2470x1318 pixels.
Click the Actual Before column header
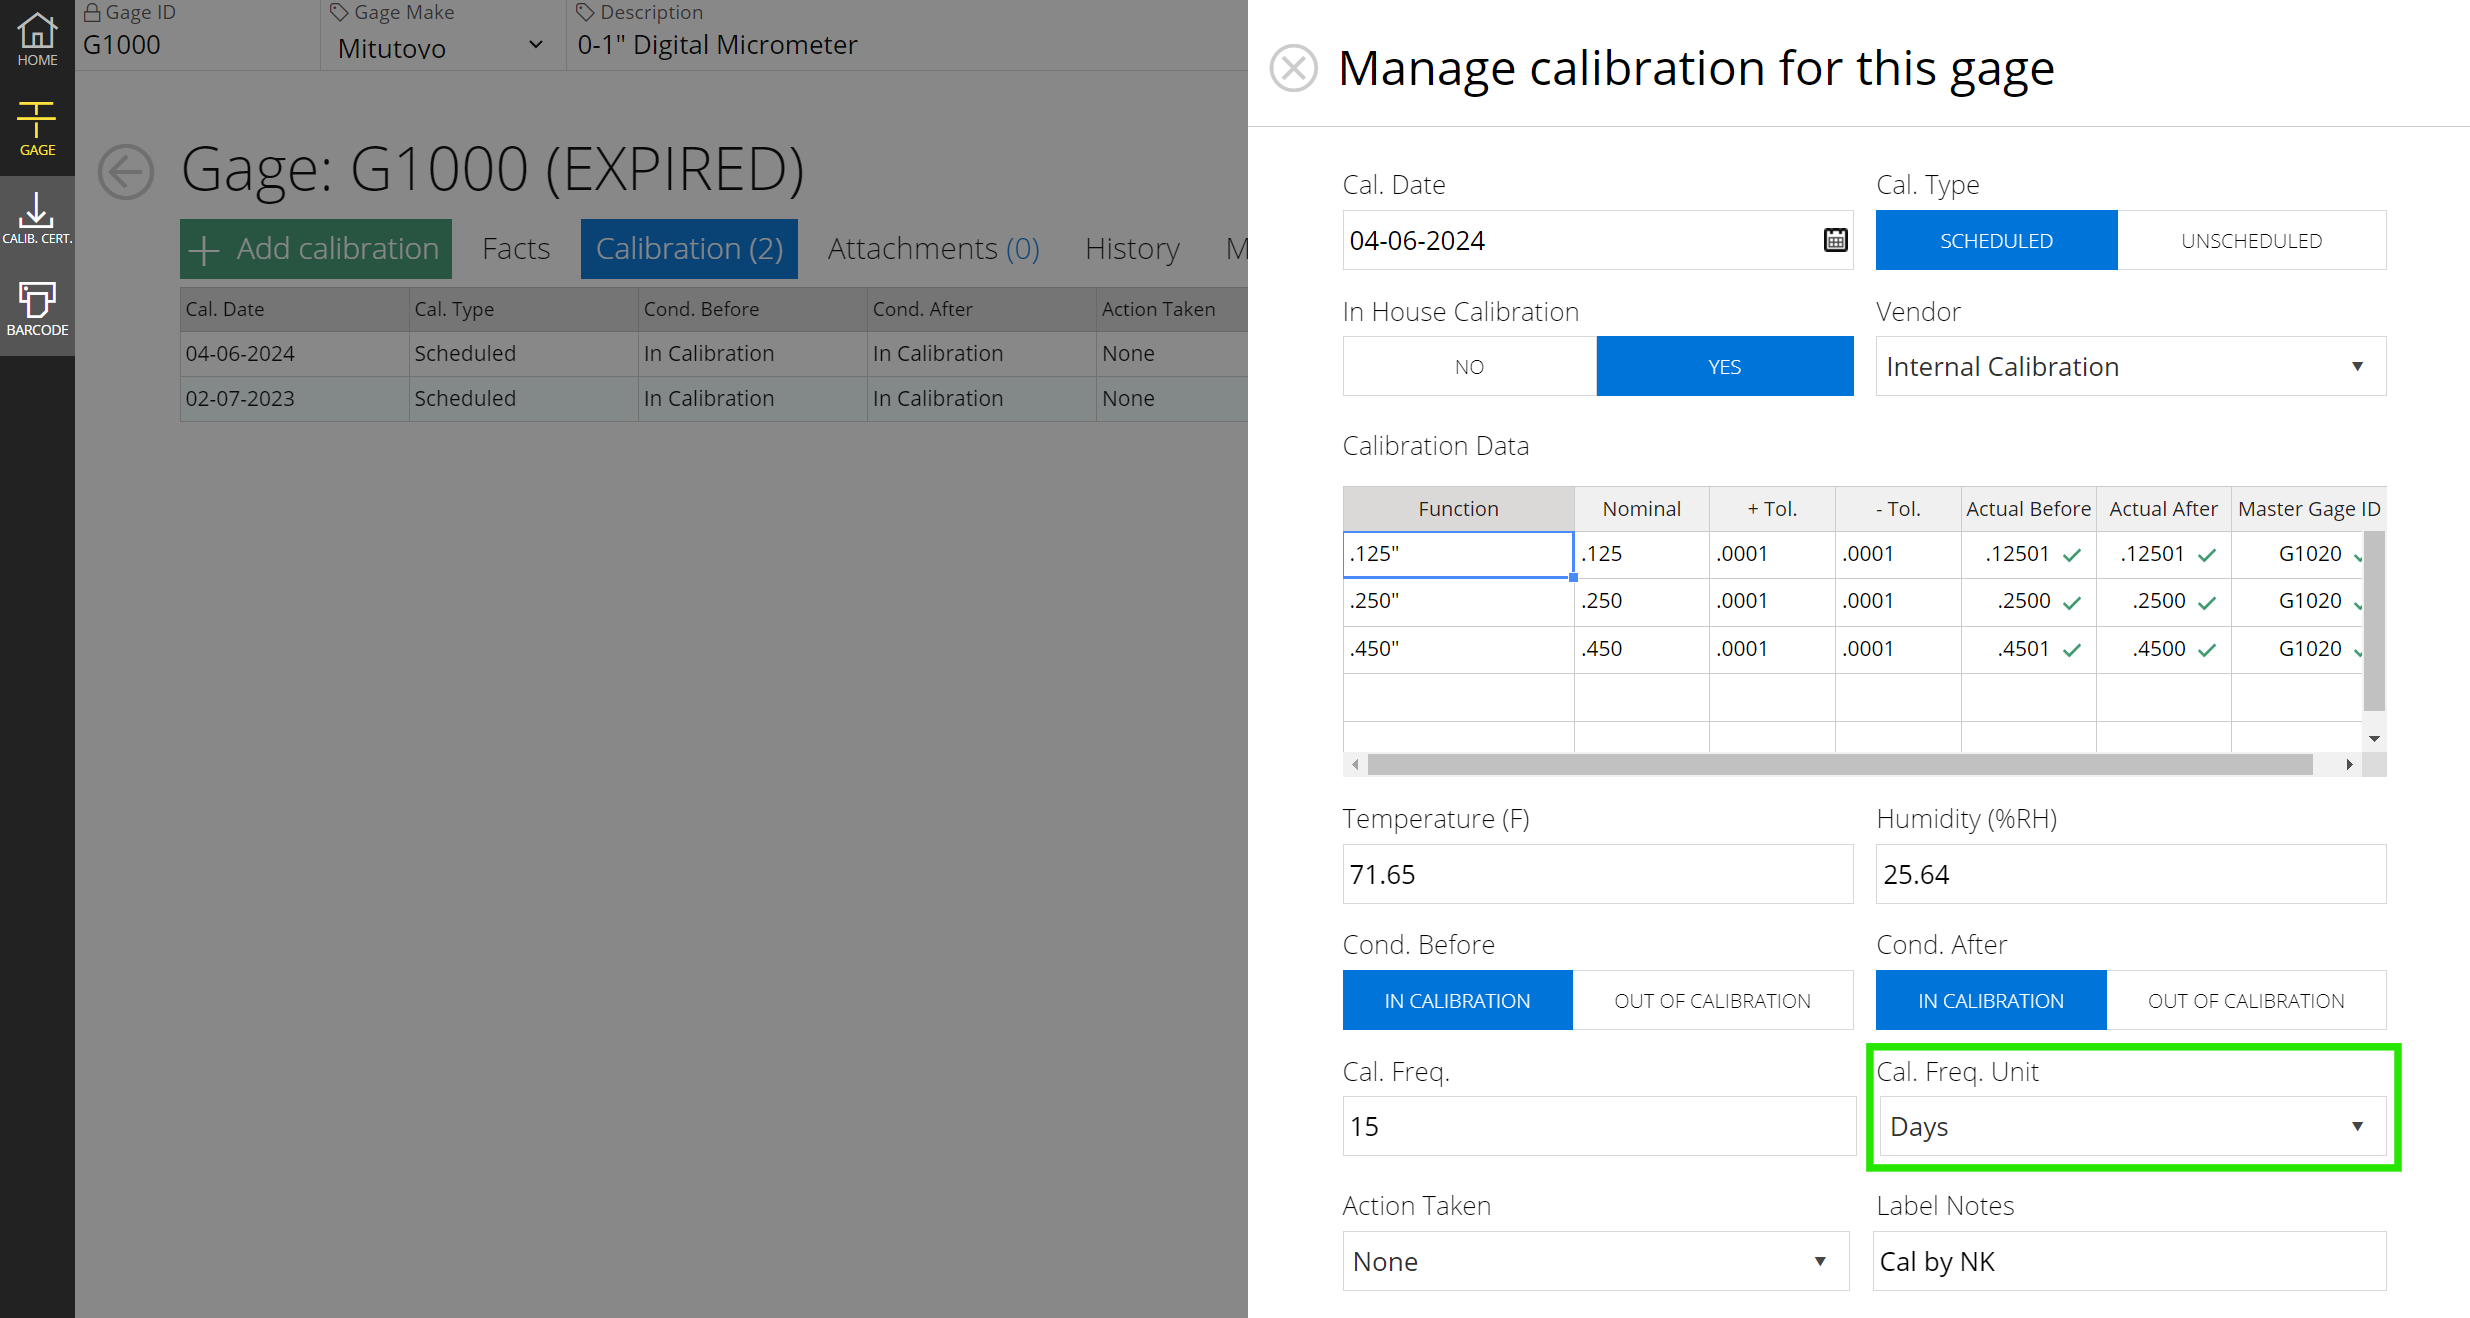2028,509
